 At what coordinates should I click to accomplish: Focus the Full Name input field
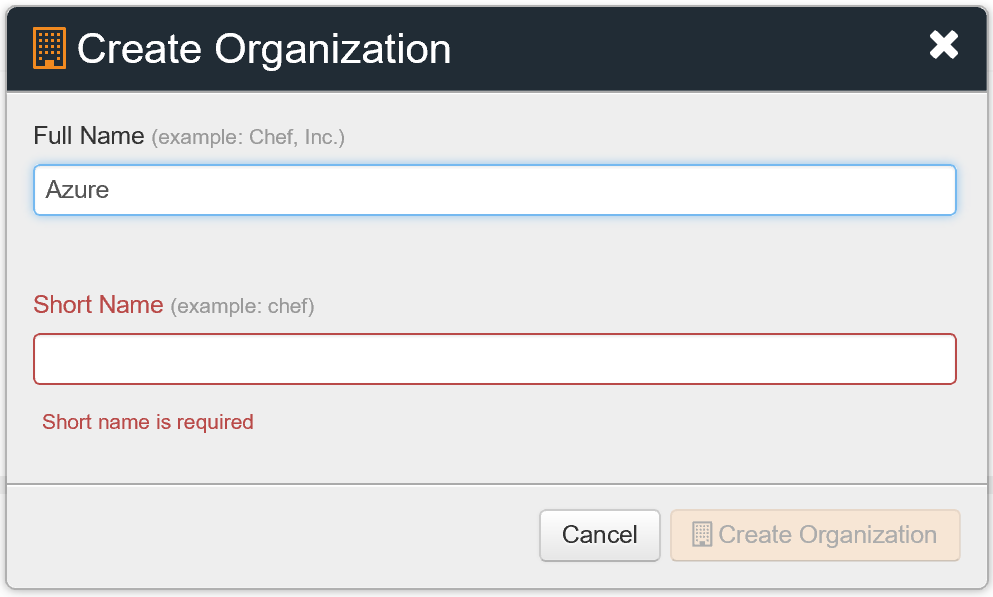click(495, 190)
